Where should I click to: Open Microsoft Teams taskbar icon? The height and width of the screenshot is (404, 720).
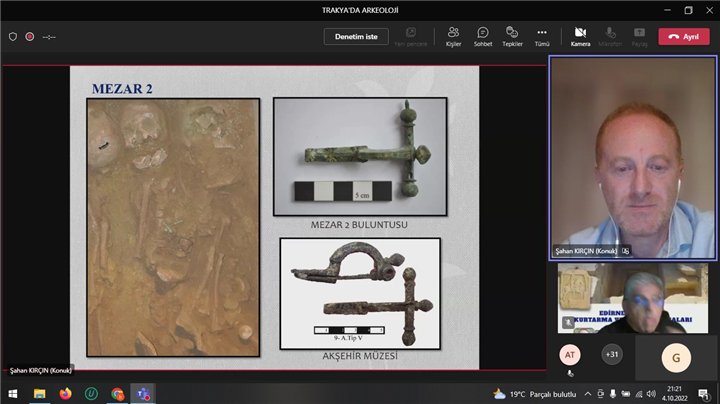pos(143,394)
